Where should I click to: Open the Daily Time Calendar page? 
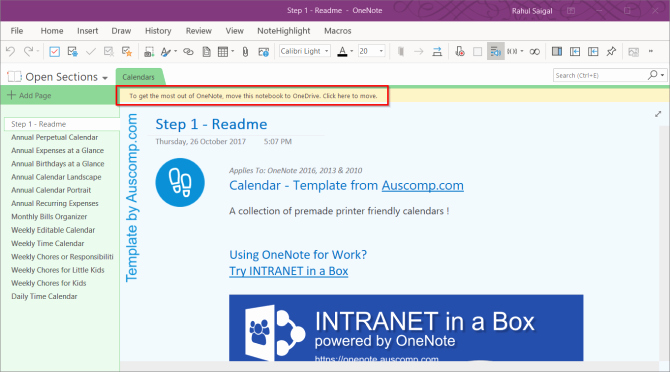(44, 296)
